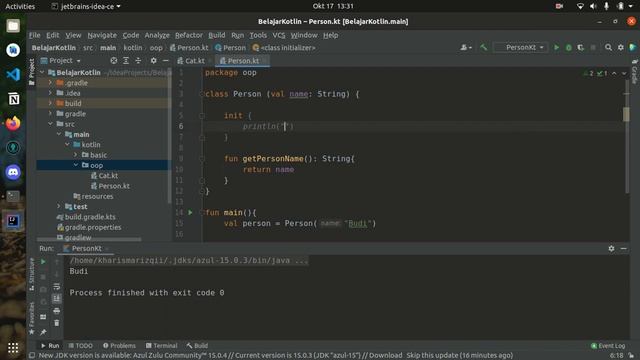Open Notion from the dock
Image resolution: width=640 pixels, height=360 pixels.
13,99
